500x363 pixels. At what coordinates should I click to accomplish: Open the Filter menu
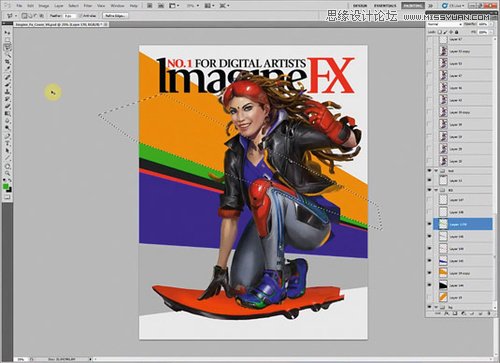88,6
